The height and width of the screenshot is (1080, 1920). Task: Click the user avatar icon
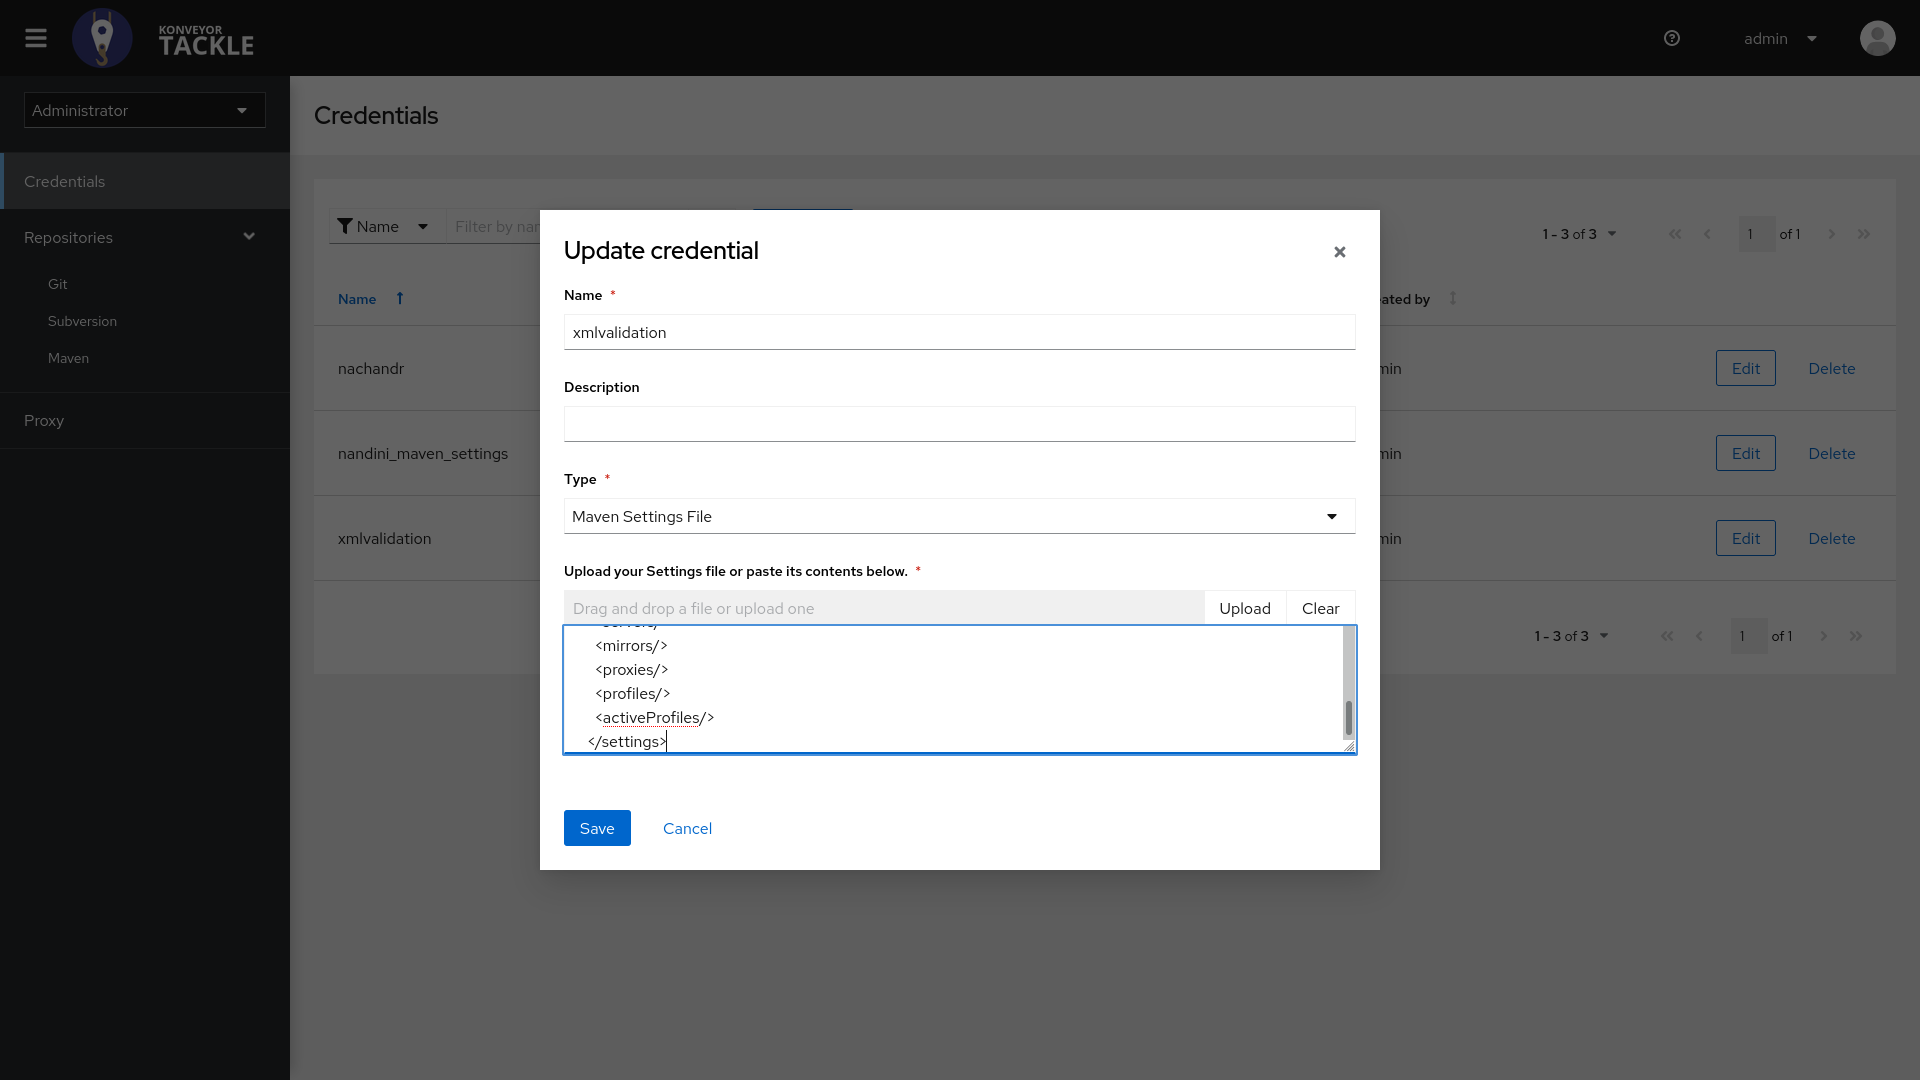click(1877, 38)
